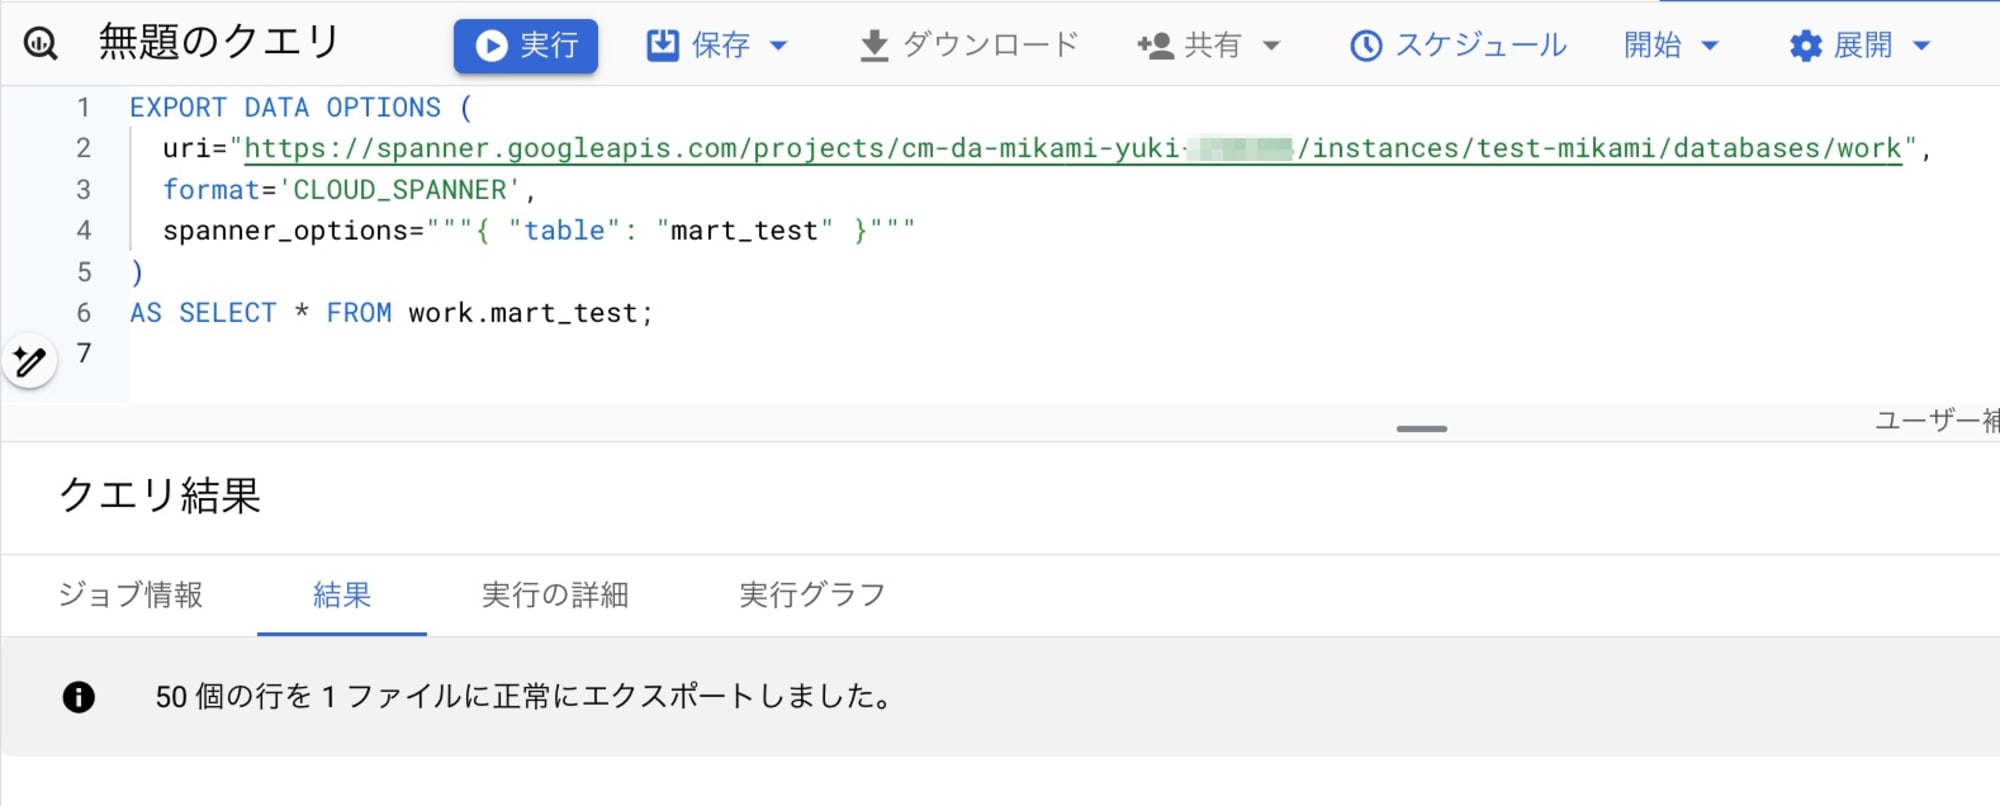The height and width of the screenshot is (806, 2000).
Task: Click the クエリ結果 heading
Action: point(160,495)
